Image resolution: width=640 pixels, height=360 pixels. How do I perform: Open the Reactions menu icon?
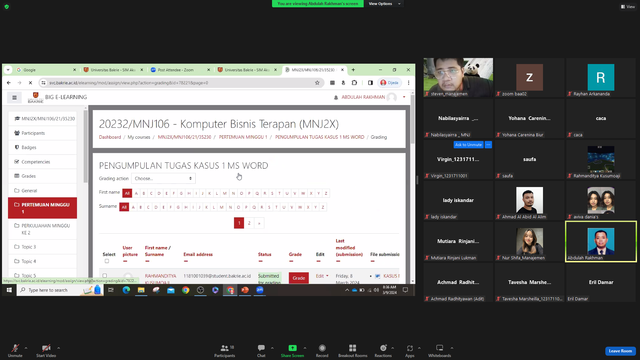point(383,348)
